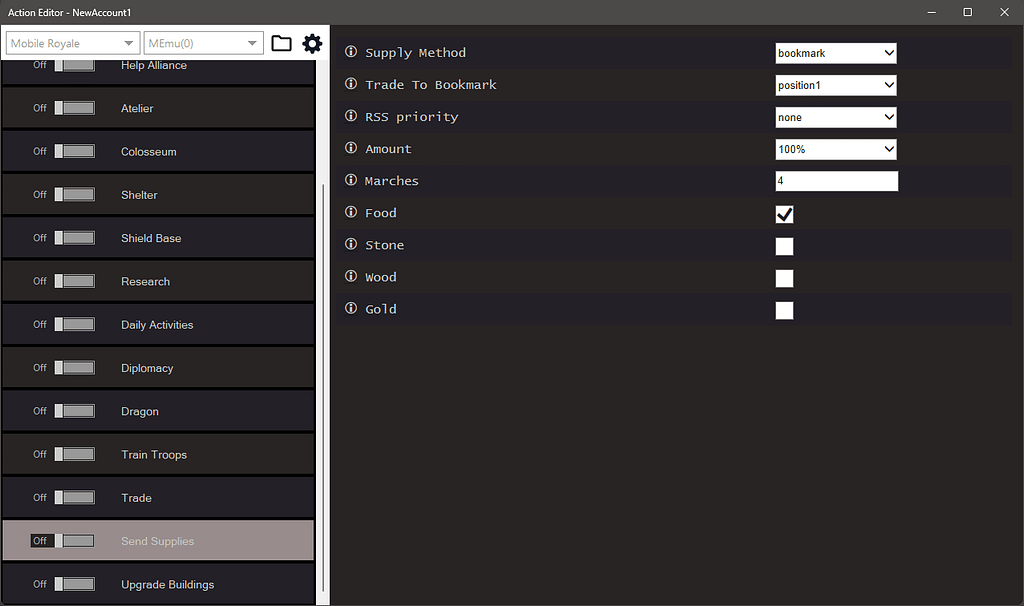
Task: Enable the Stone resource checkbox
Action: coord(784,246)
